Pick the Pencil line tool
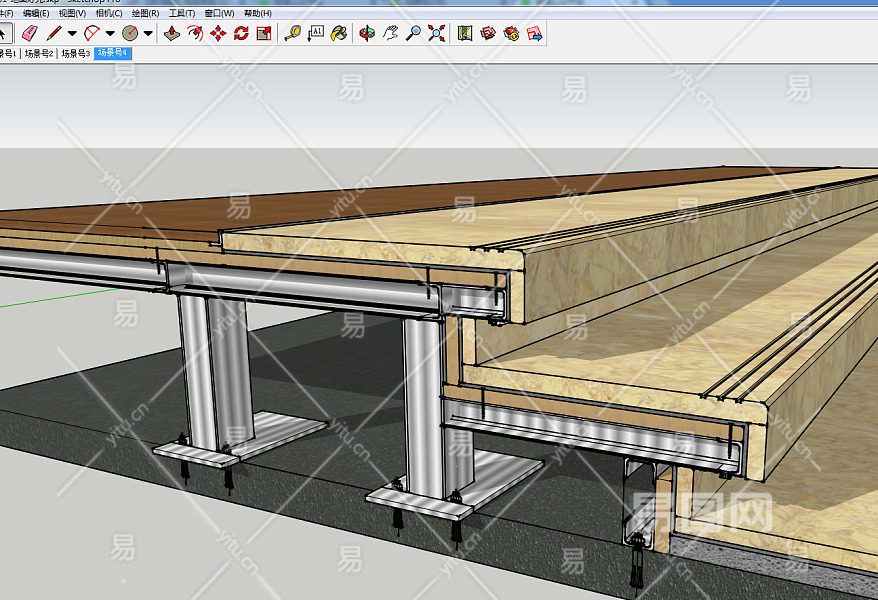This screenshot has width=878, height=600. coord(54,33)
